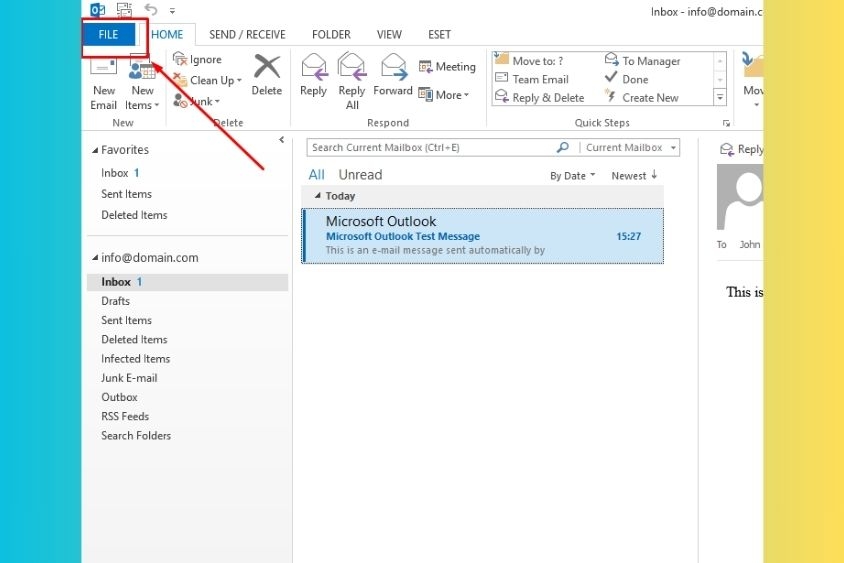This screenshot has width=844, height=563.
Task: Click the Search Current Mailbox field
Action: (x=431, y=147)
